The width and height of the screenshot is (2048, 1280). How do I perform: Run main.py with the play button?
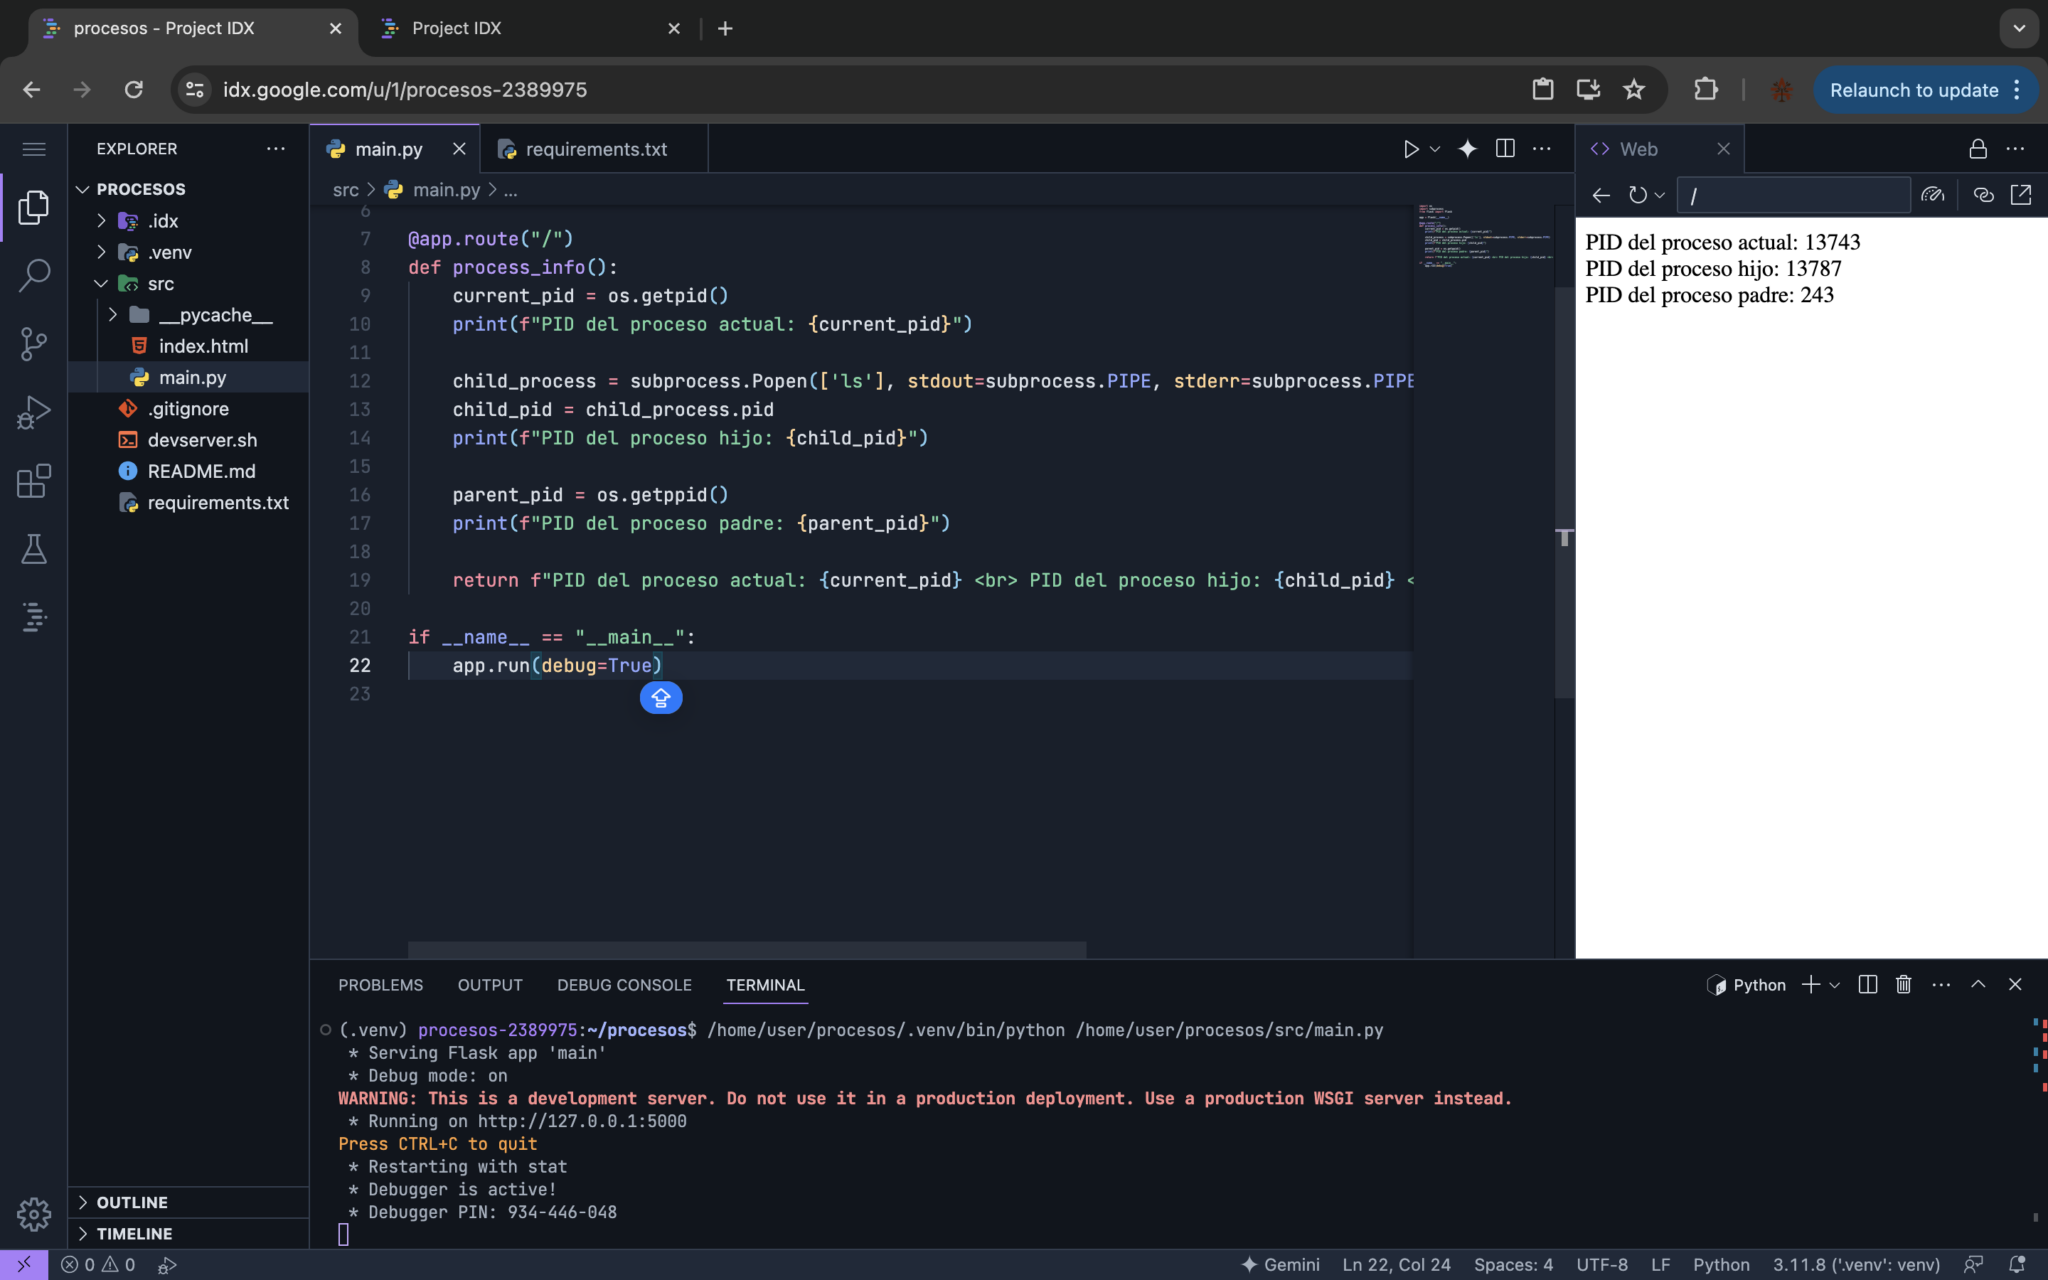point(1410,148)
